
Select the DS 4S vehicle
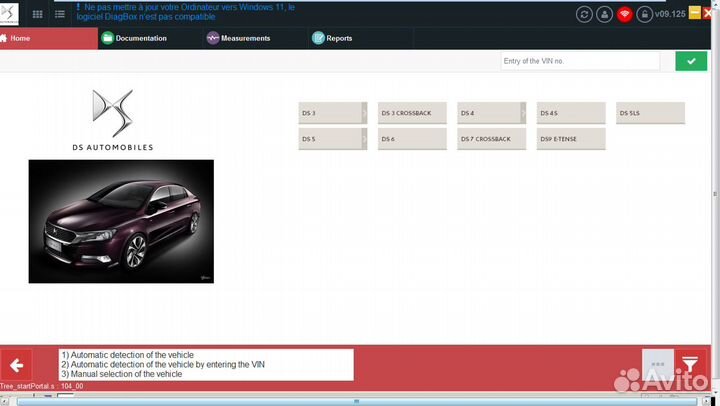571,113
